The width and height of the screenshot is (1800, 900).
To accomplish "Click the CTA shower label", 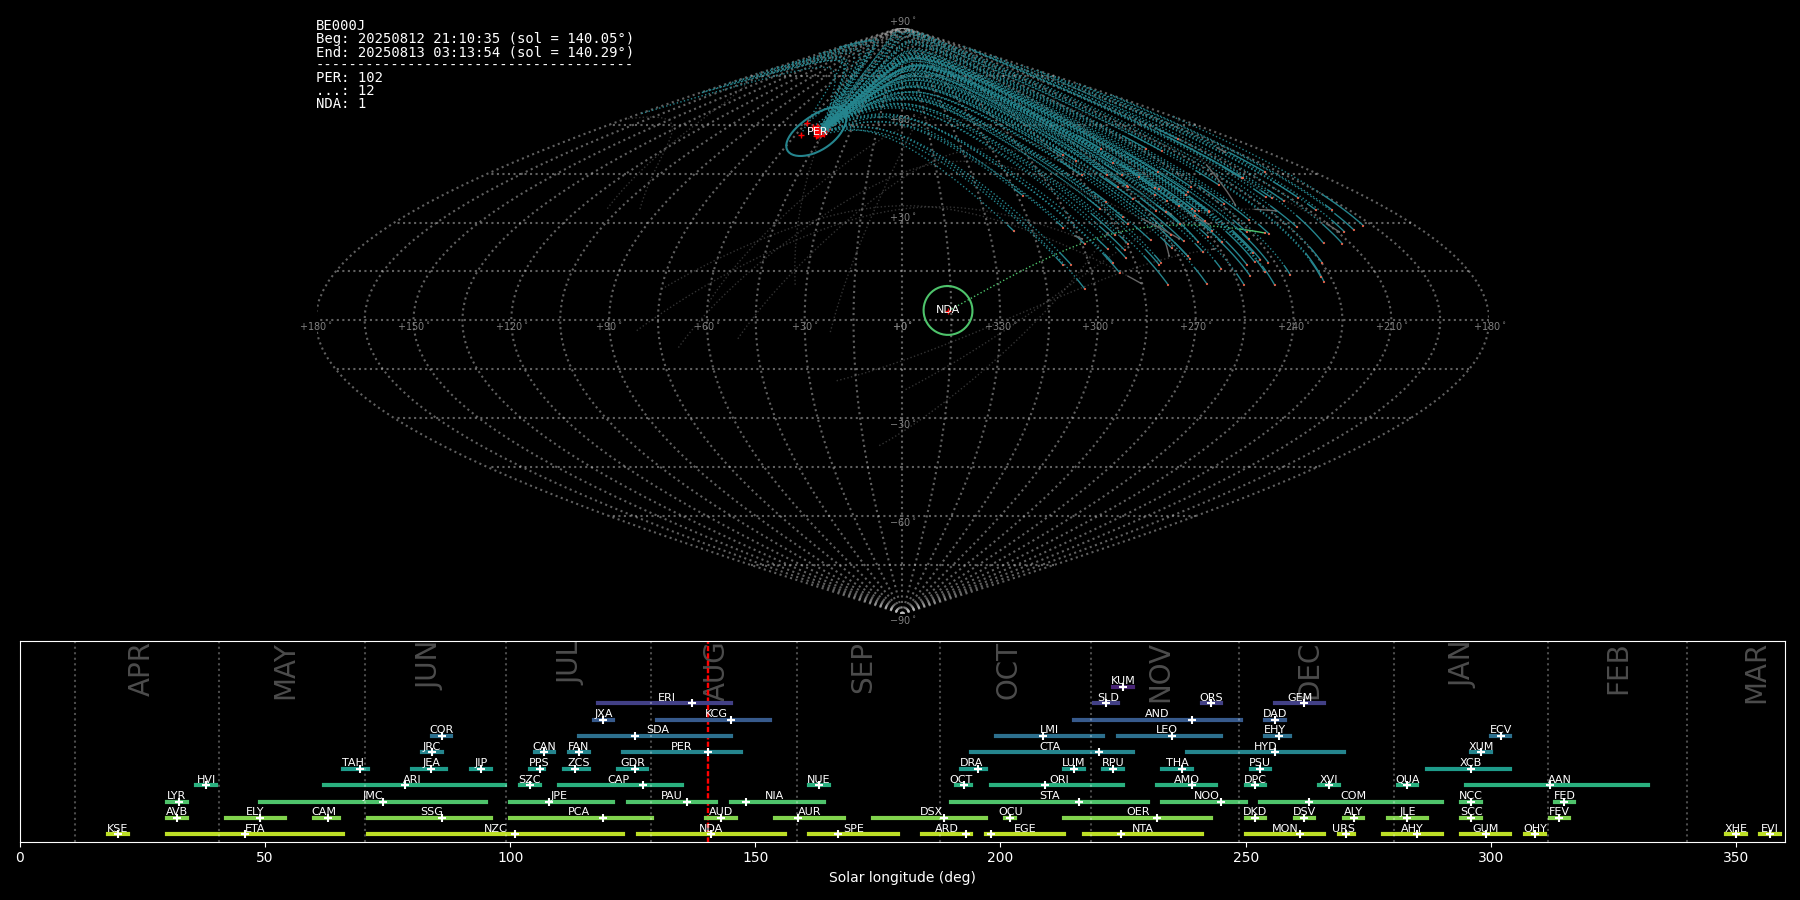I will pyautogui.click(x=1050, y=747).
